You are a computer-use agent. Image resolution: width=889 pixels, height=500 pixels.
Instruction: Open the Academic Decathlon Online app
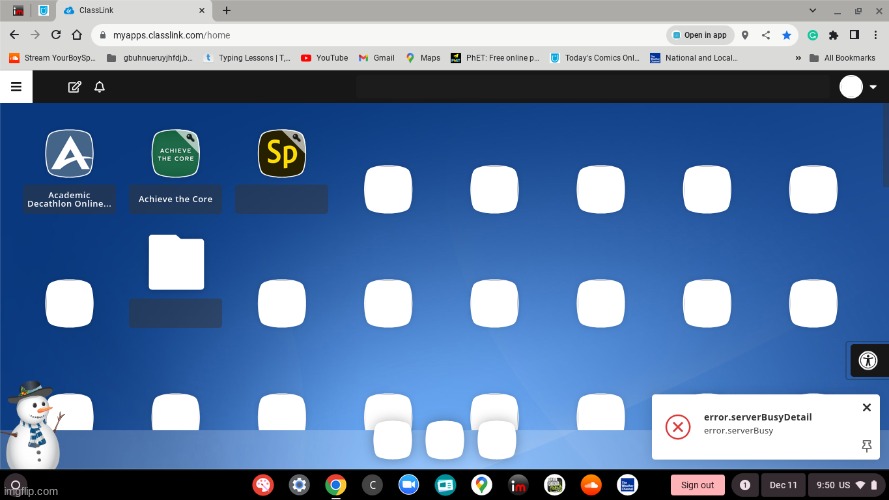tap(69, 154)
